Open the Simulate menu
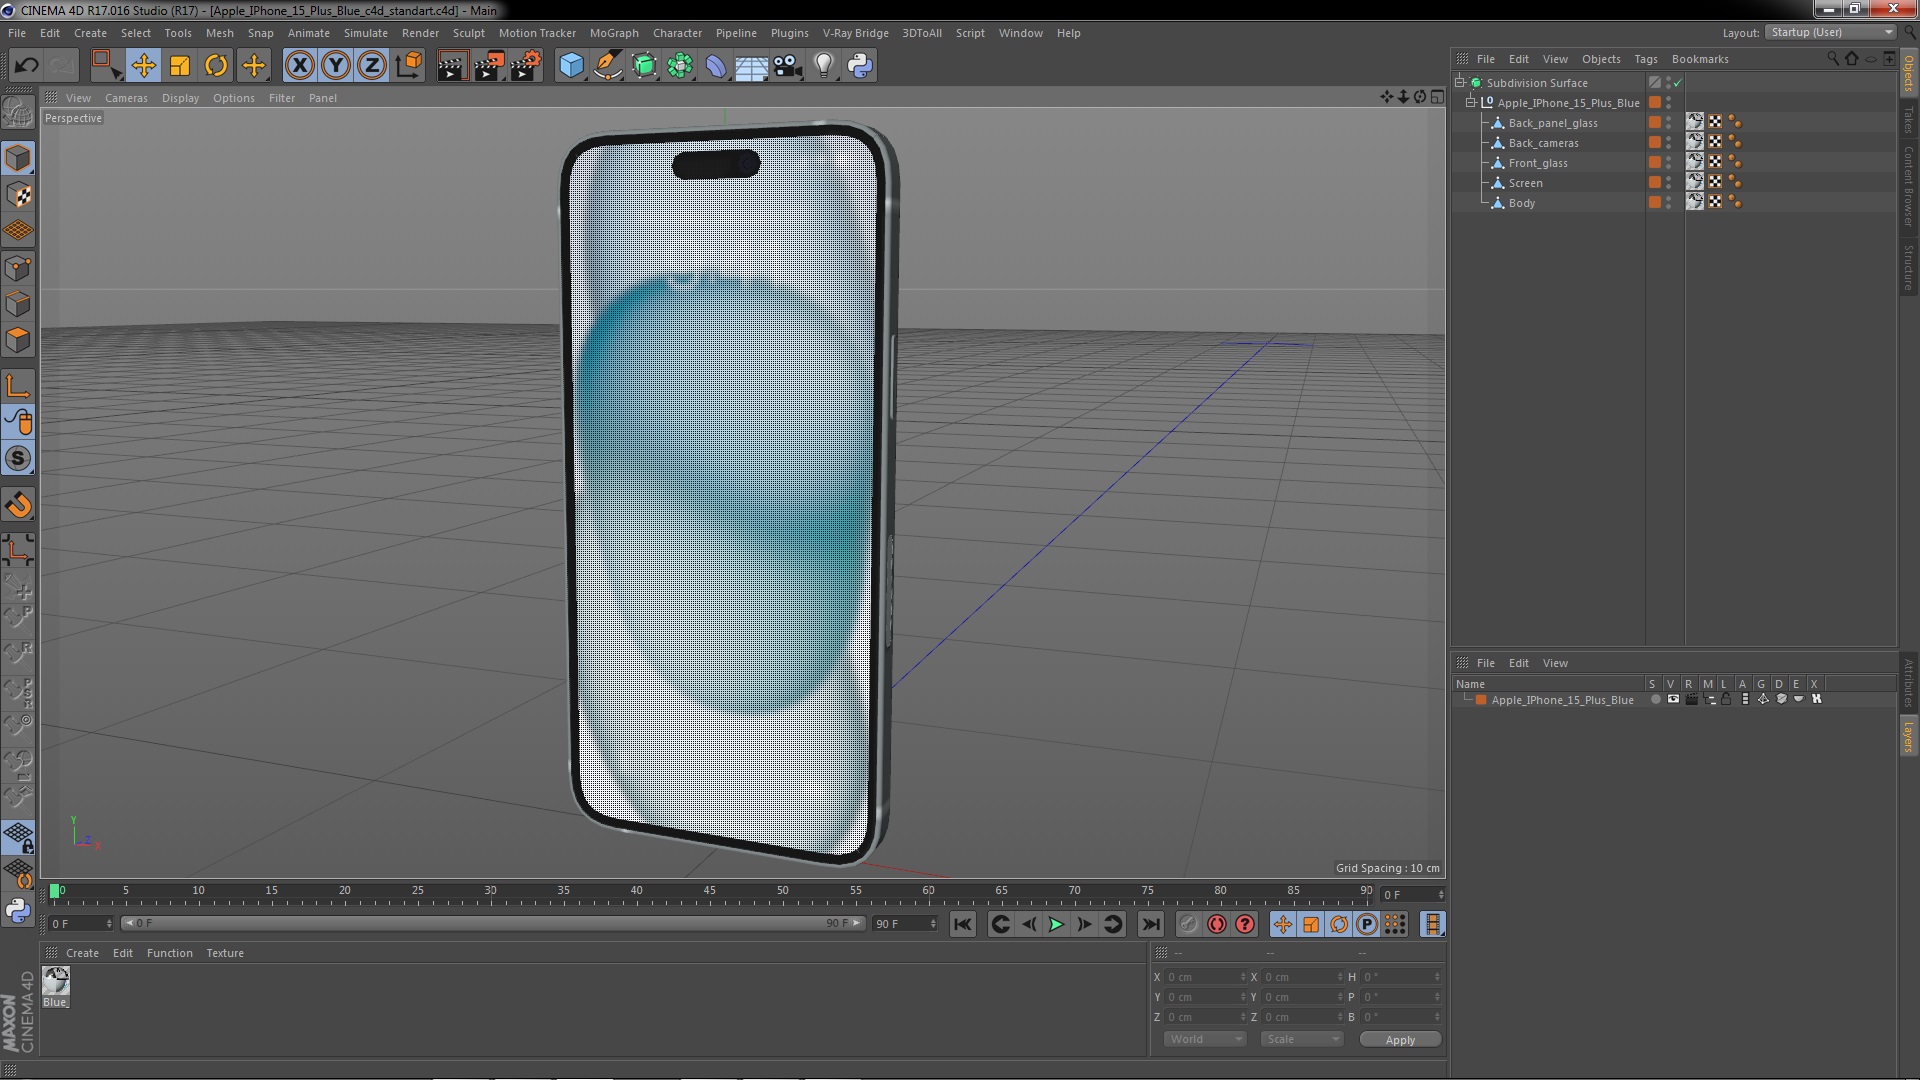 (365, 33)
